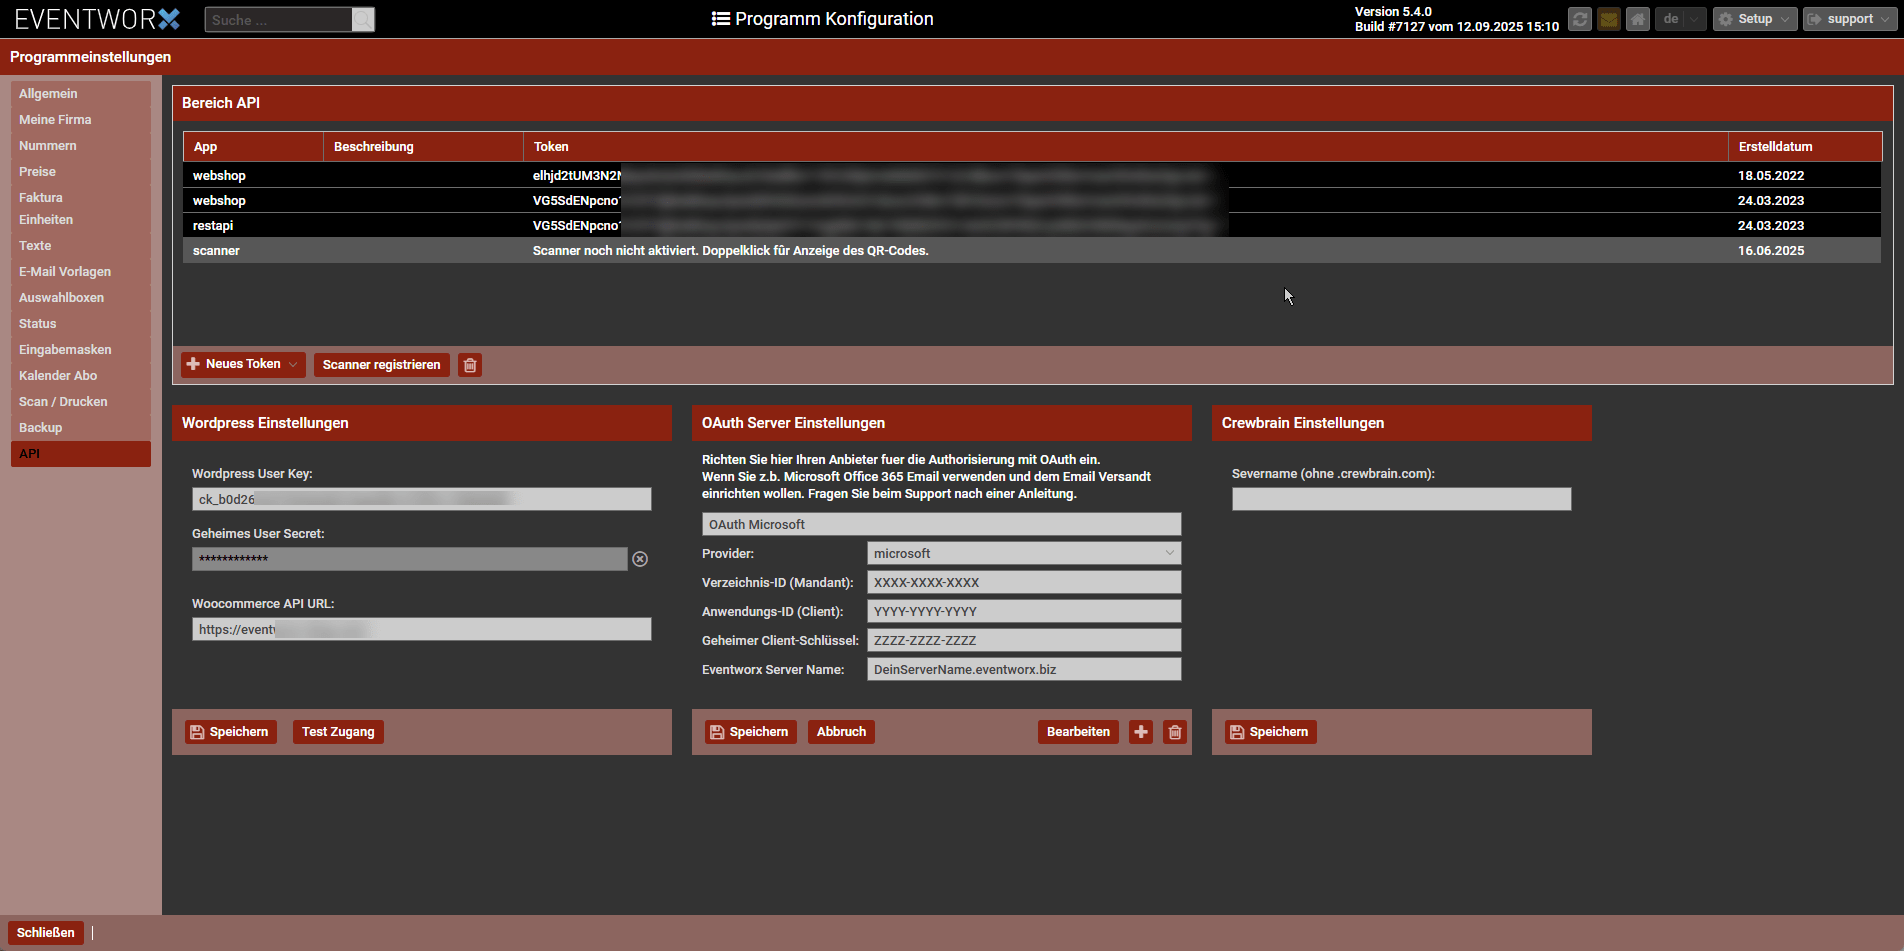This screenshot has width=1904, height=951.
Task: Go to home via house icon
Action: pyautogui.click(x=1637, y=19)
